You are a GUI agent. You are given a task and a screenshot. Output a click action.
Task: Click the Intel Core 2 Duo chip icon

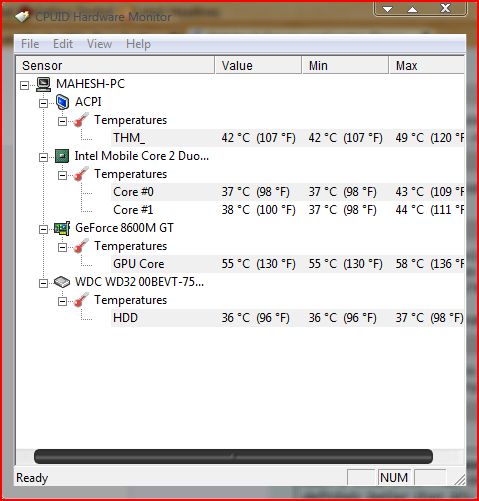click(62, 156)
